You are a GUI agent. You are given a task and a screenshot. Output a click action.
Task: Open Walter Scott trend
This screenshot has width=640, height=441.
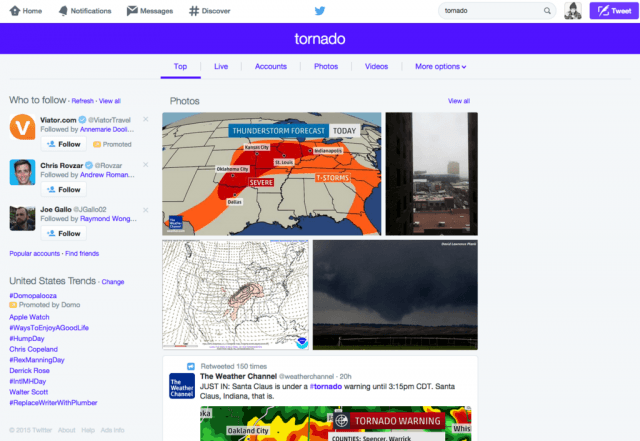29,392
